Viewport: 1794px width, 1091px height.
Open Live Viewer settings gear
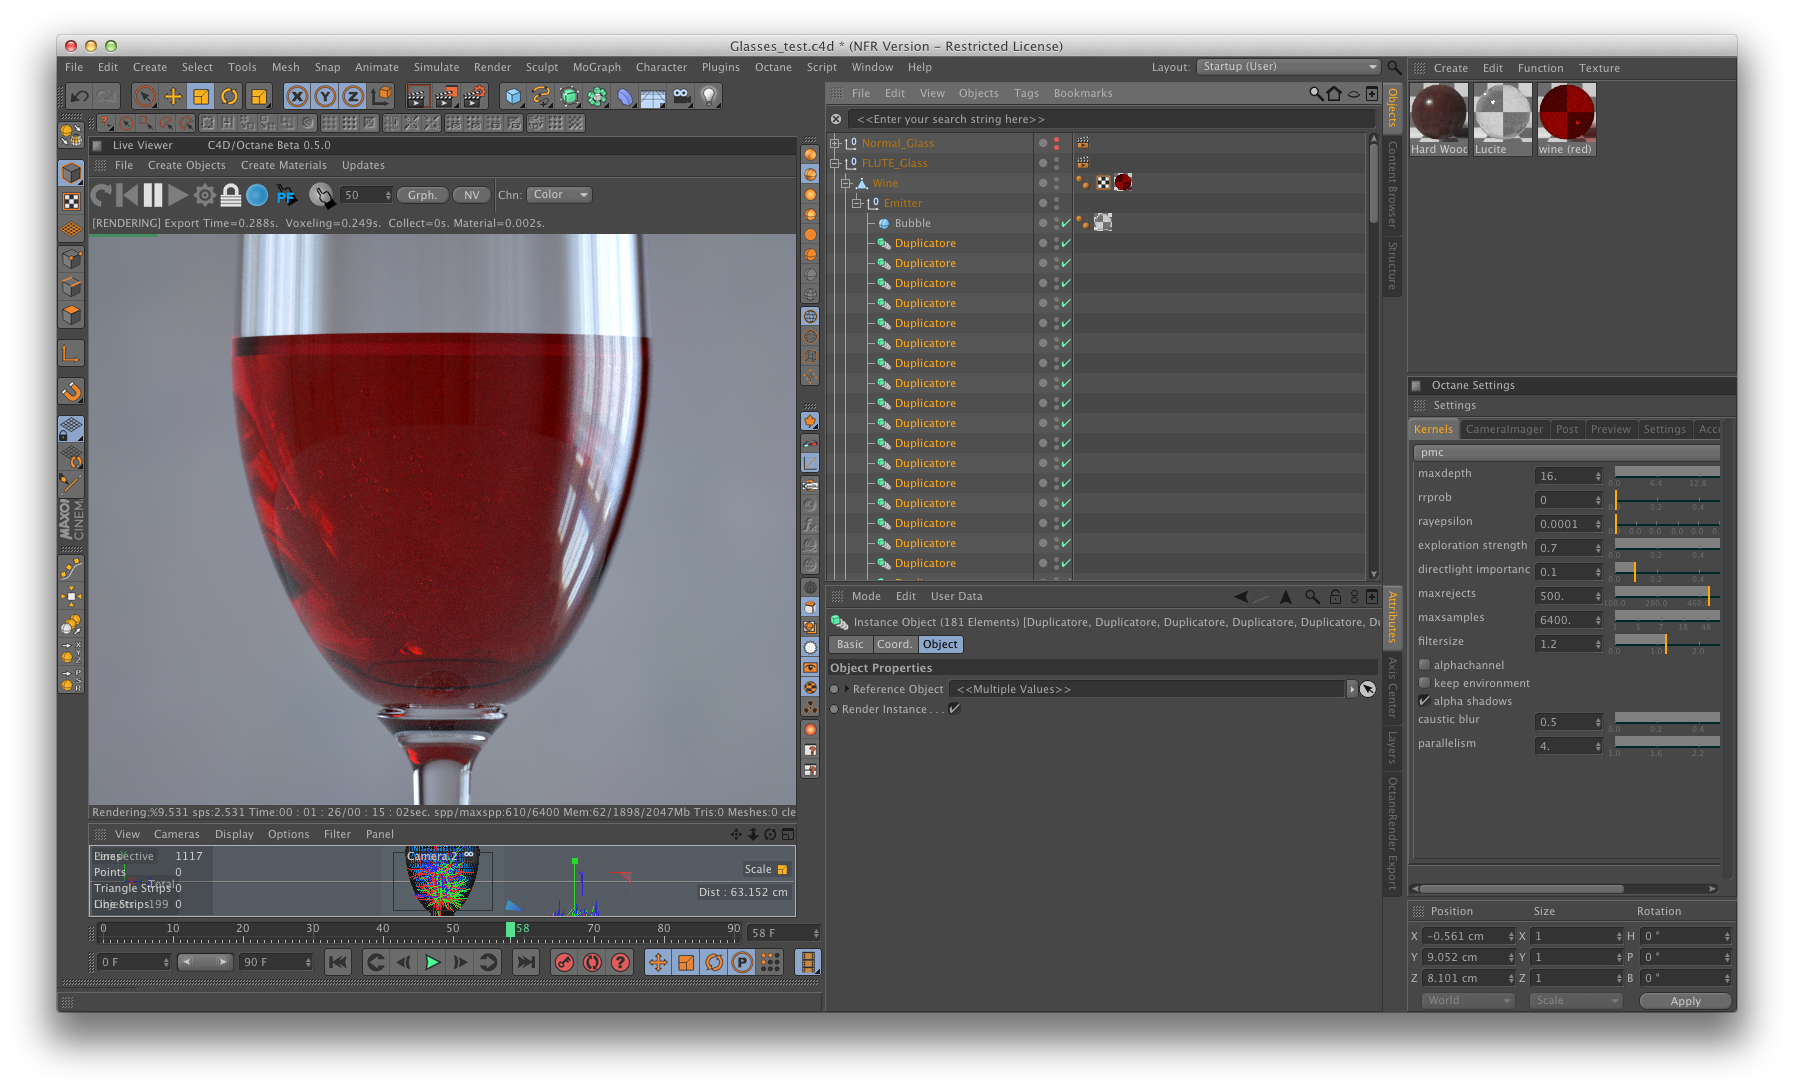[204, 195]
